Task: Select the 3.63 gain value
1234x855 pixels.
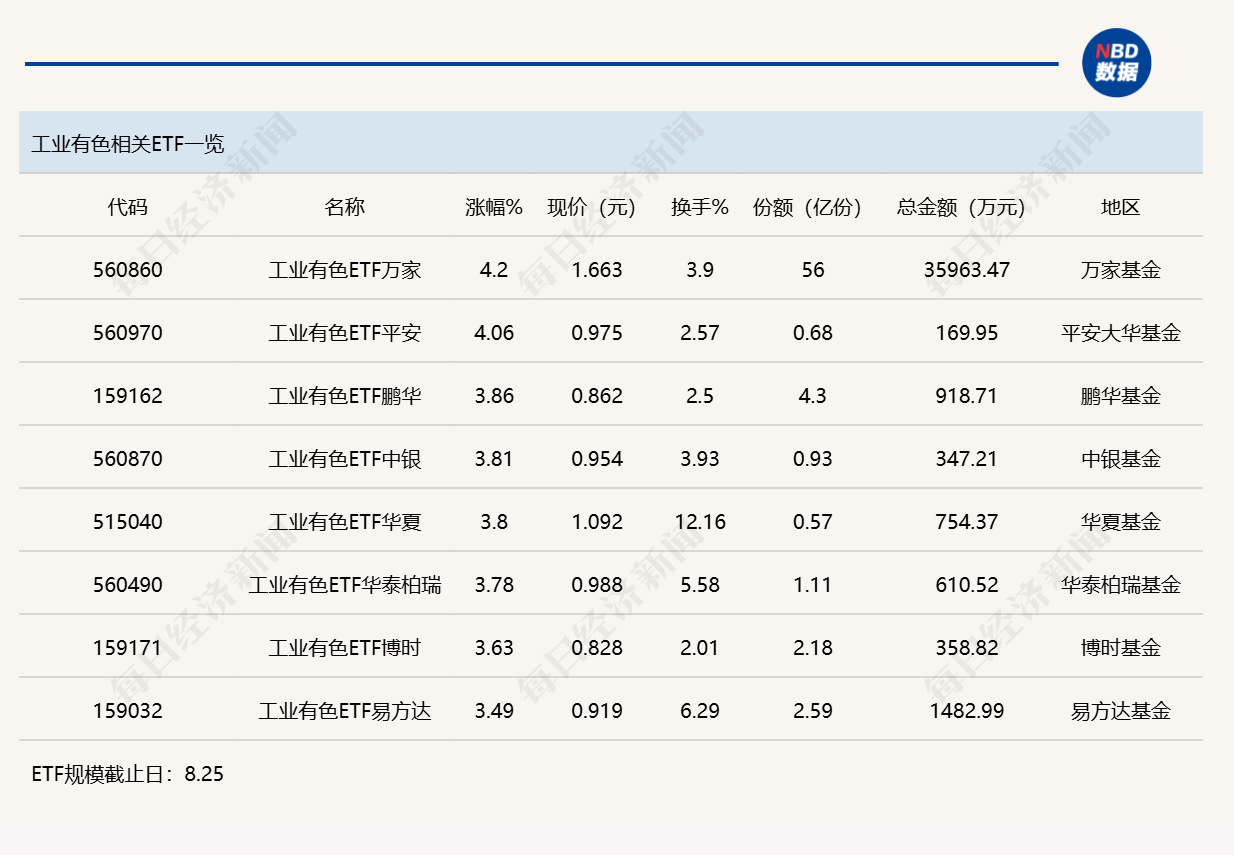Action: [x=494, y=648]
